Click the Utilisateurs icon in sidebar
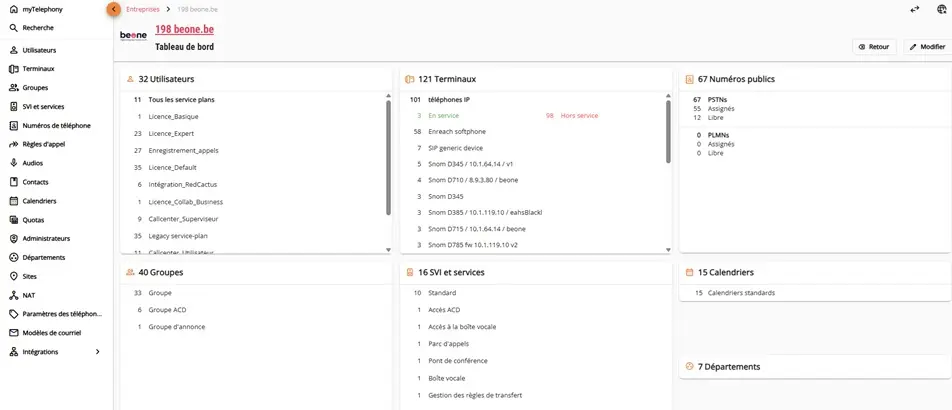952x410 pixels. coord(13,49)
